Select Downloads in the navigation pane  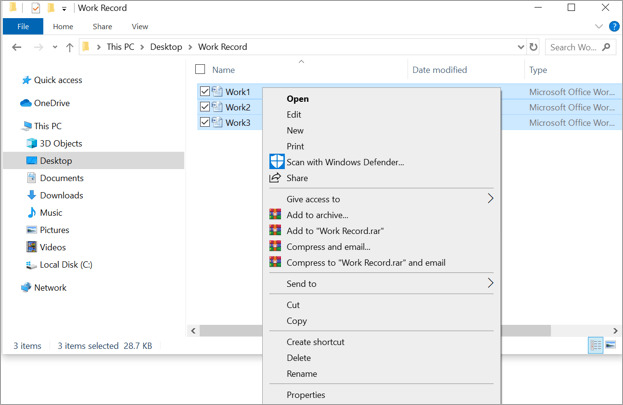pos(61,195)
